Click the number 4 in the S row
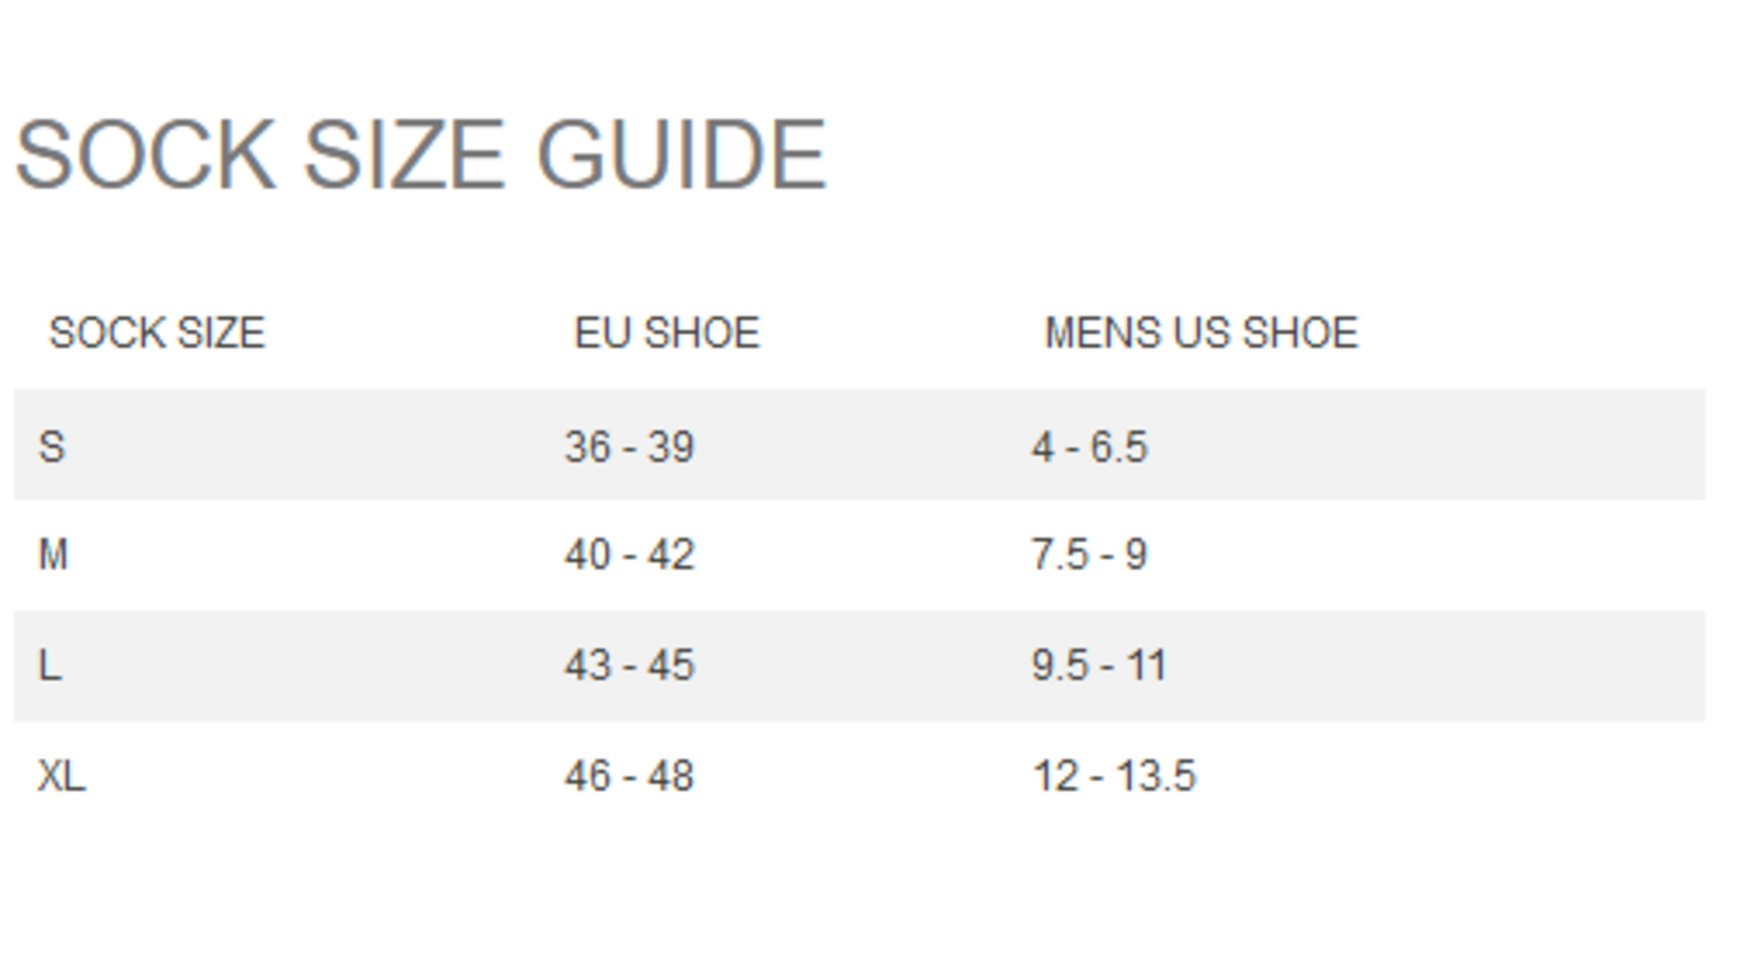 click(x=1043, y=447)
